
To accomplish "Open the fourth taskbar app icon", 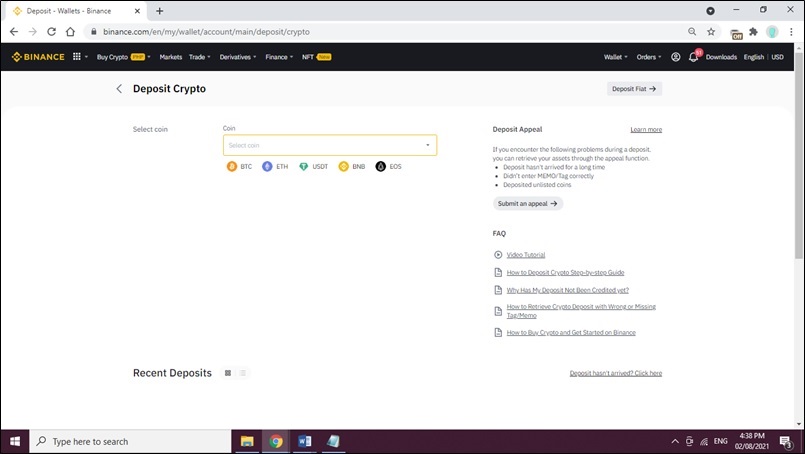I will [333, 441].
